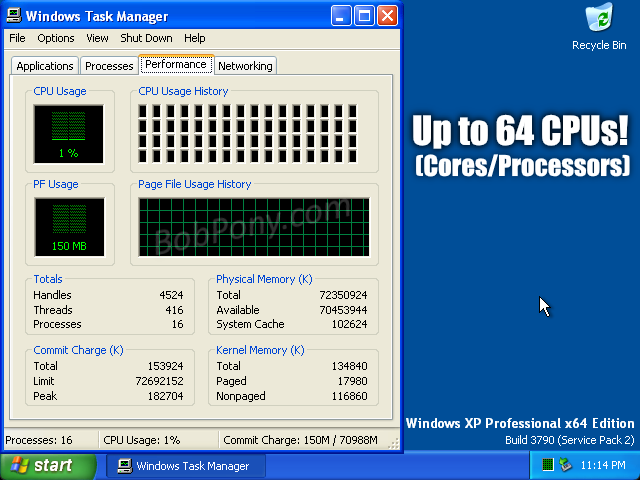
Task: Click the Task Manager title bar icon
Action: 14,16
